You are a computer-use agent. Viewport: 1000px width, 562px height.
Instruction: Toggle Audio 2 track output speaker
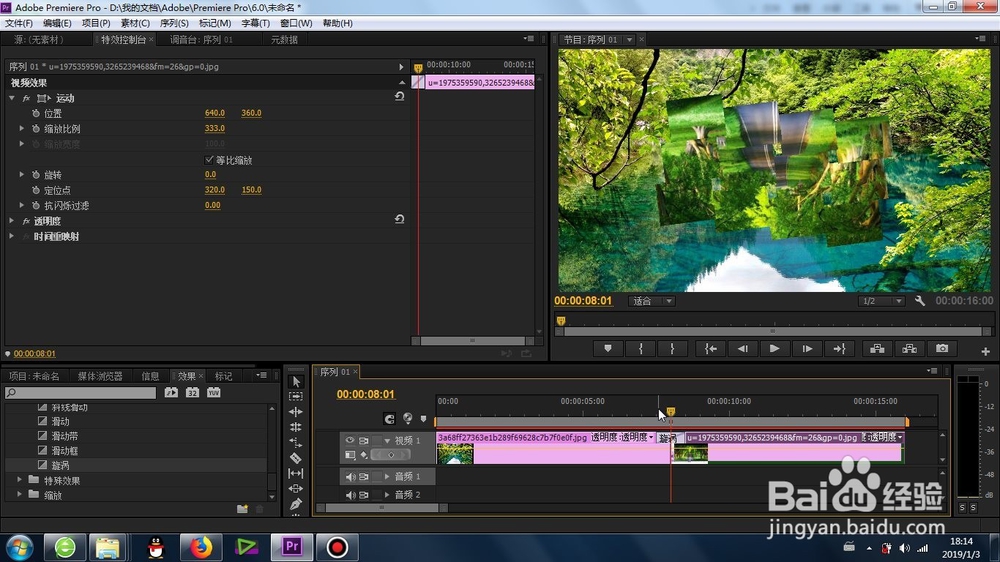(x=350, y=494)
